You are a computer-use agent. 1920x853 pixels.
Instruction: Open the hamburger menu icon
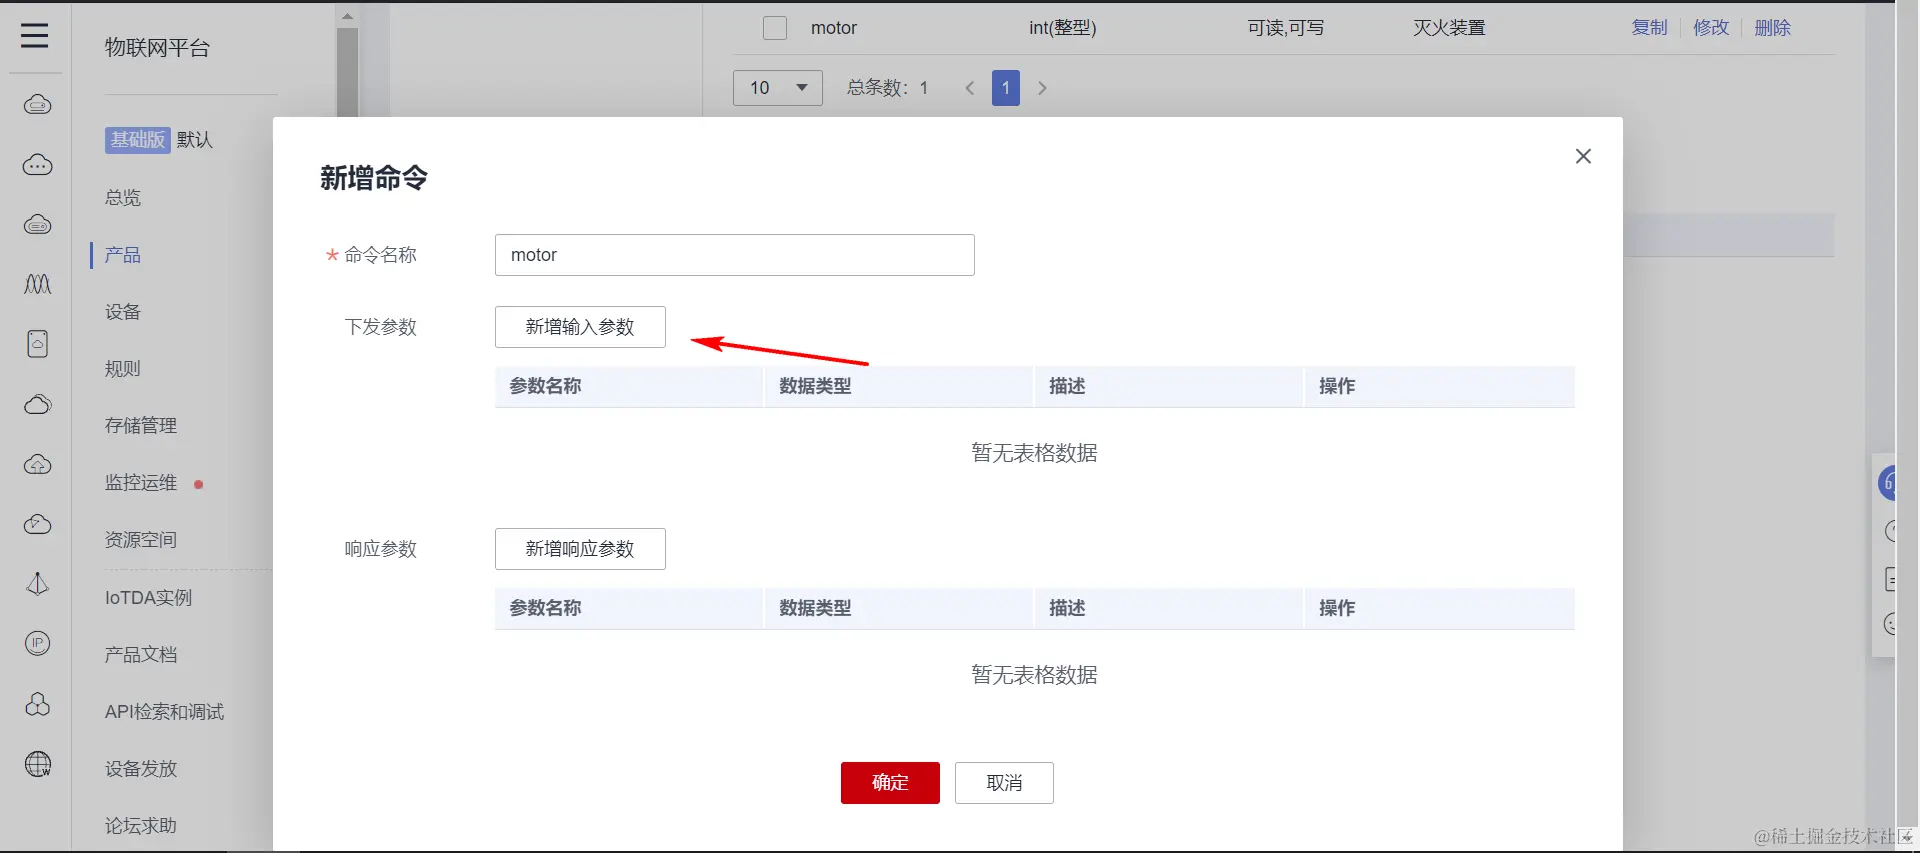click(x=35, y=36)
